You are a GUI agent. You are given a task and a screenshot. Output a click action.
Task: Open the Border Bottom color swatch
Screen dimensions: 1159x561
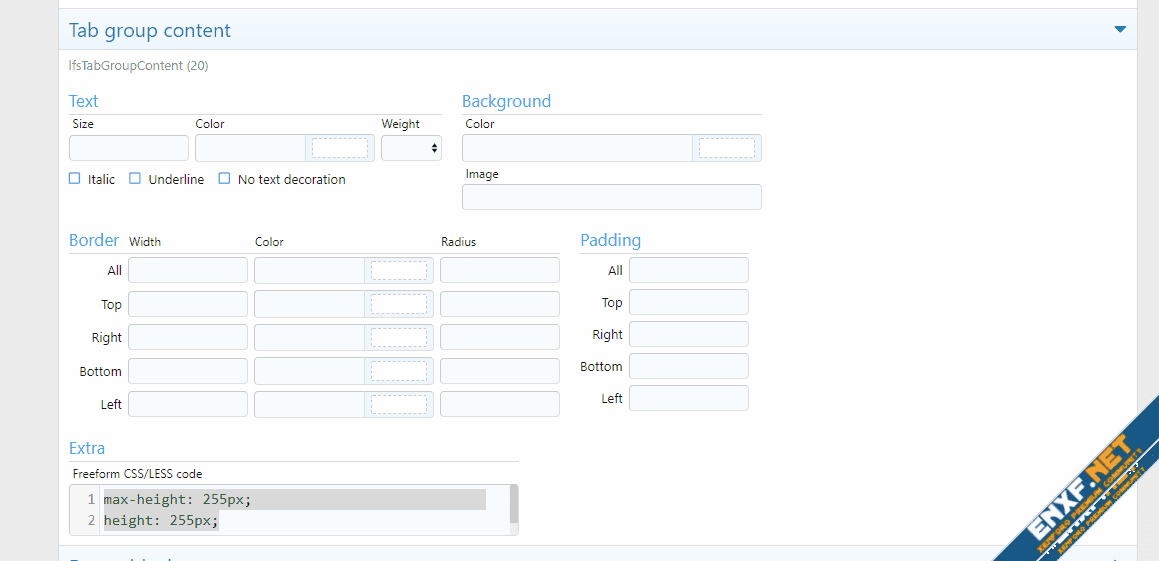pos(398,371)
